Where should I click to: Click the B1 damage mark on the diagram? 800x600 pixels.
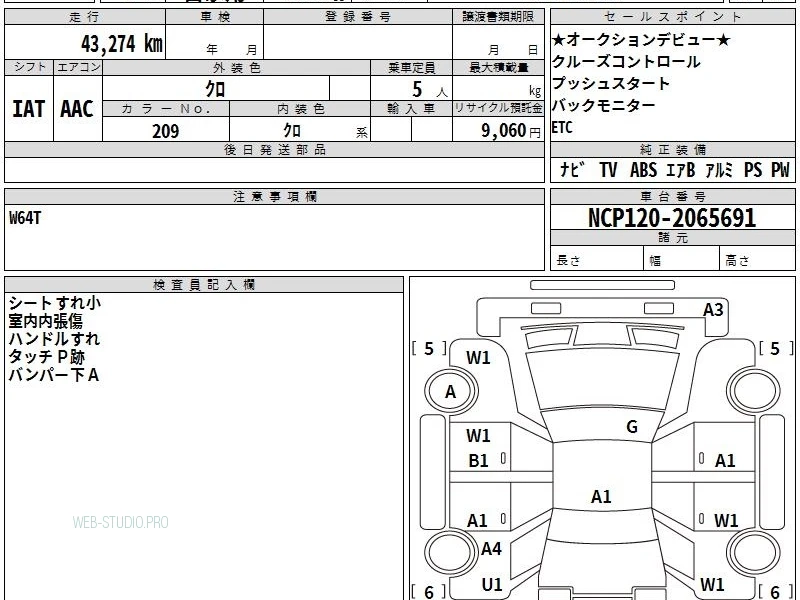478,461
